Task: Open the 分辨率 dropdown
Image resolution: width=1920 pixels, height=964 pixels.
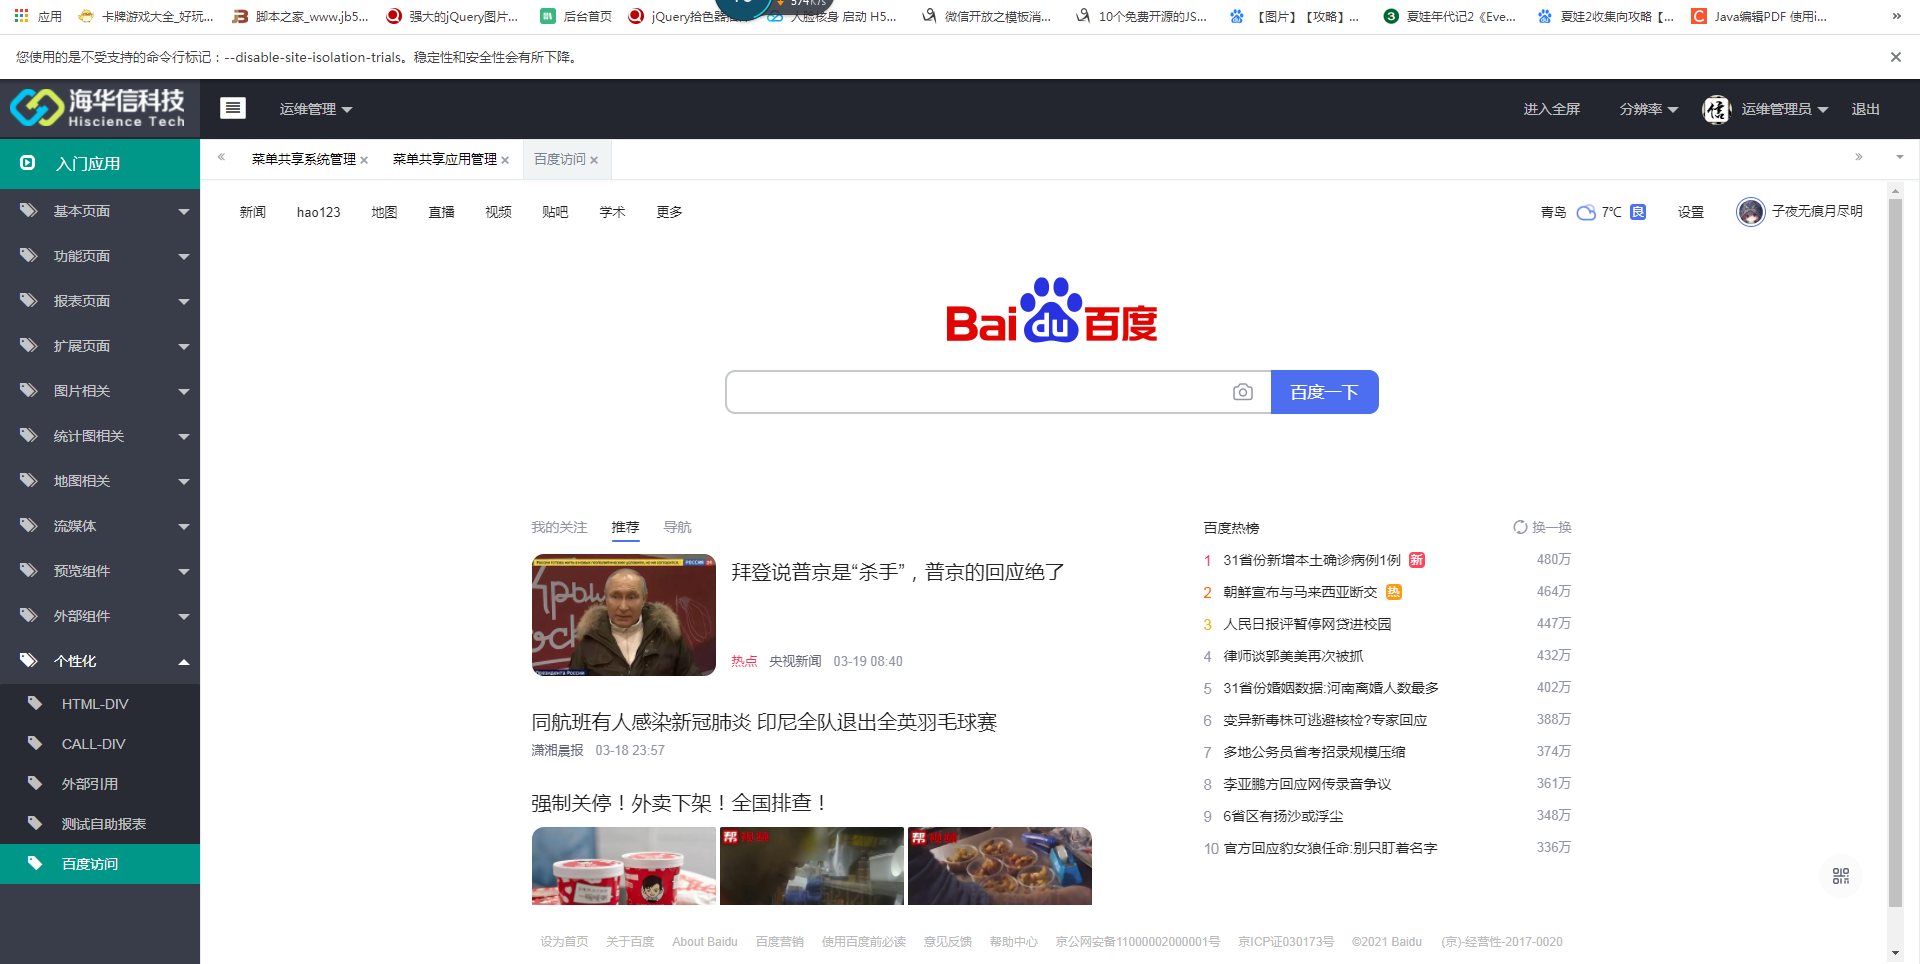Action: click(1648, 109)
